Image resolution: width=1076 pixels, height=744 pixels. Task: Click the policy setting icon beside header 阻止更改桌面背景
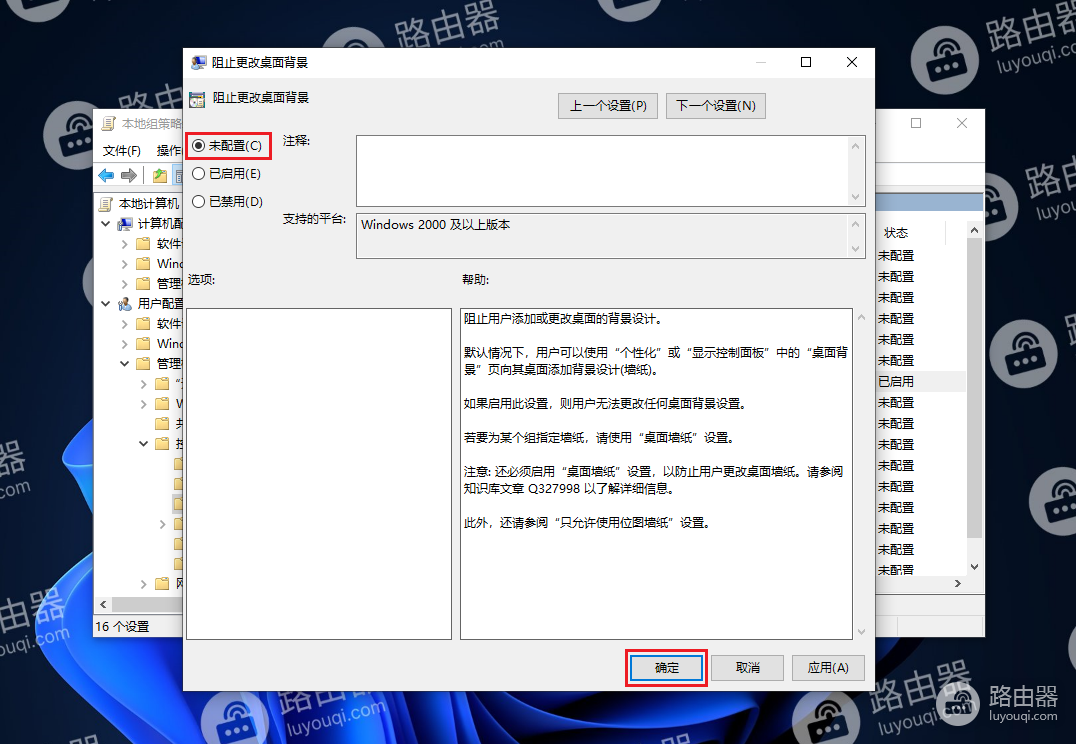[197, 100]
